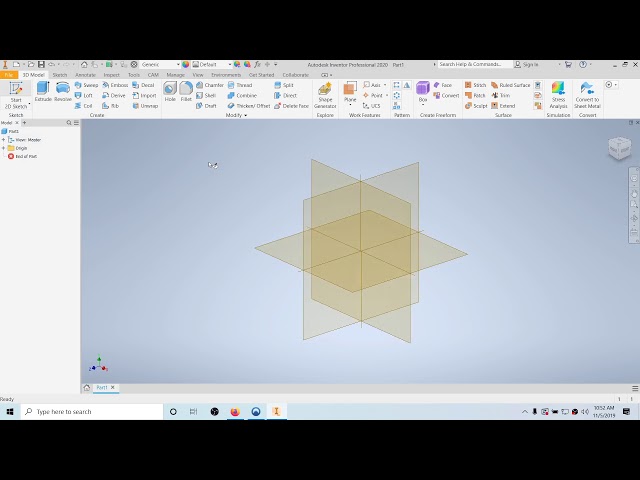
Task: Activate the Emboss tool
Action: click(115, 85)
